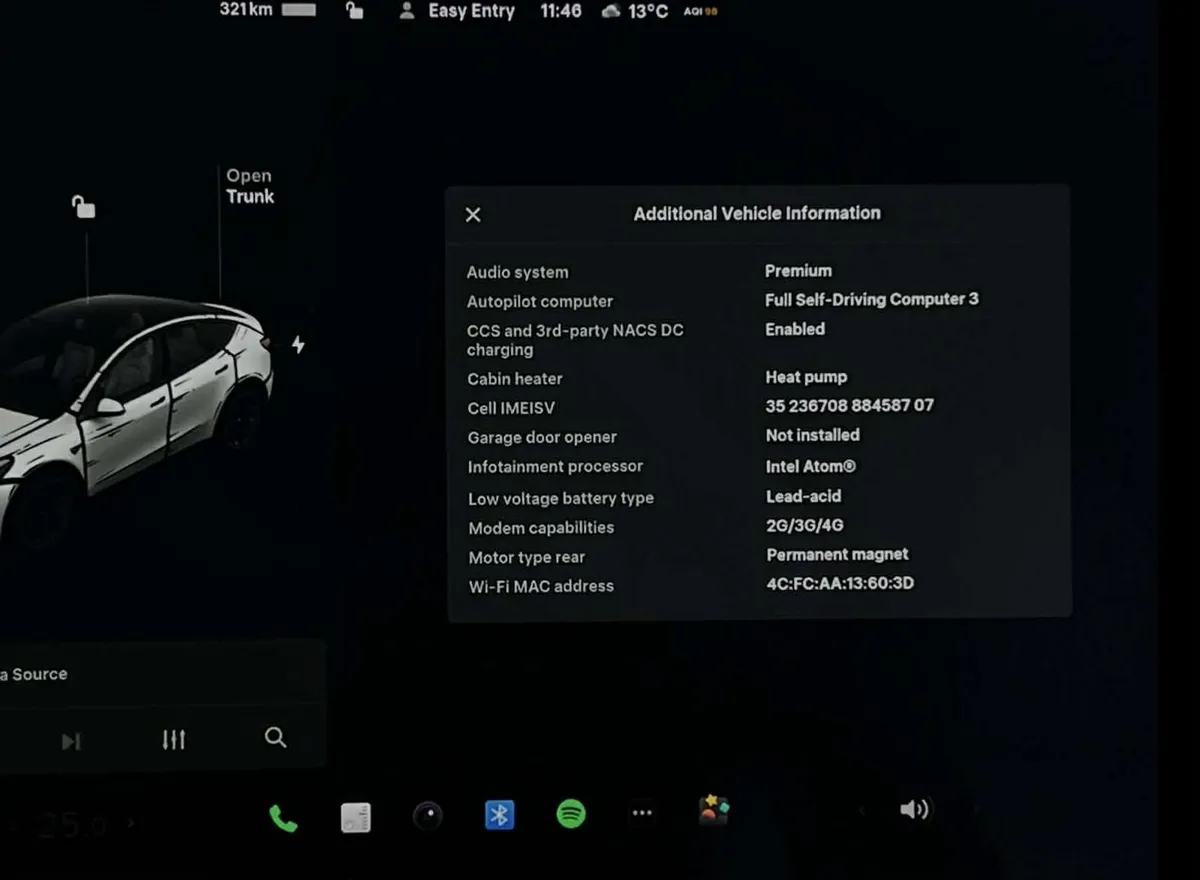Open the Easy Entry driver profile menu
Image resolution: width=1200 pixels, height=880 pixels.
[x=458, y=12]
